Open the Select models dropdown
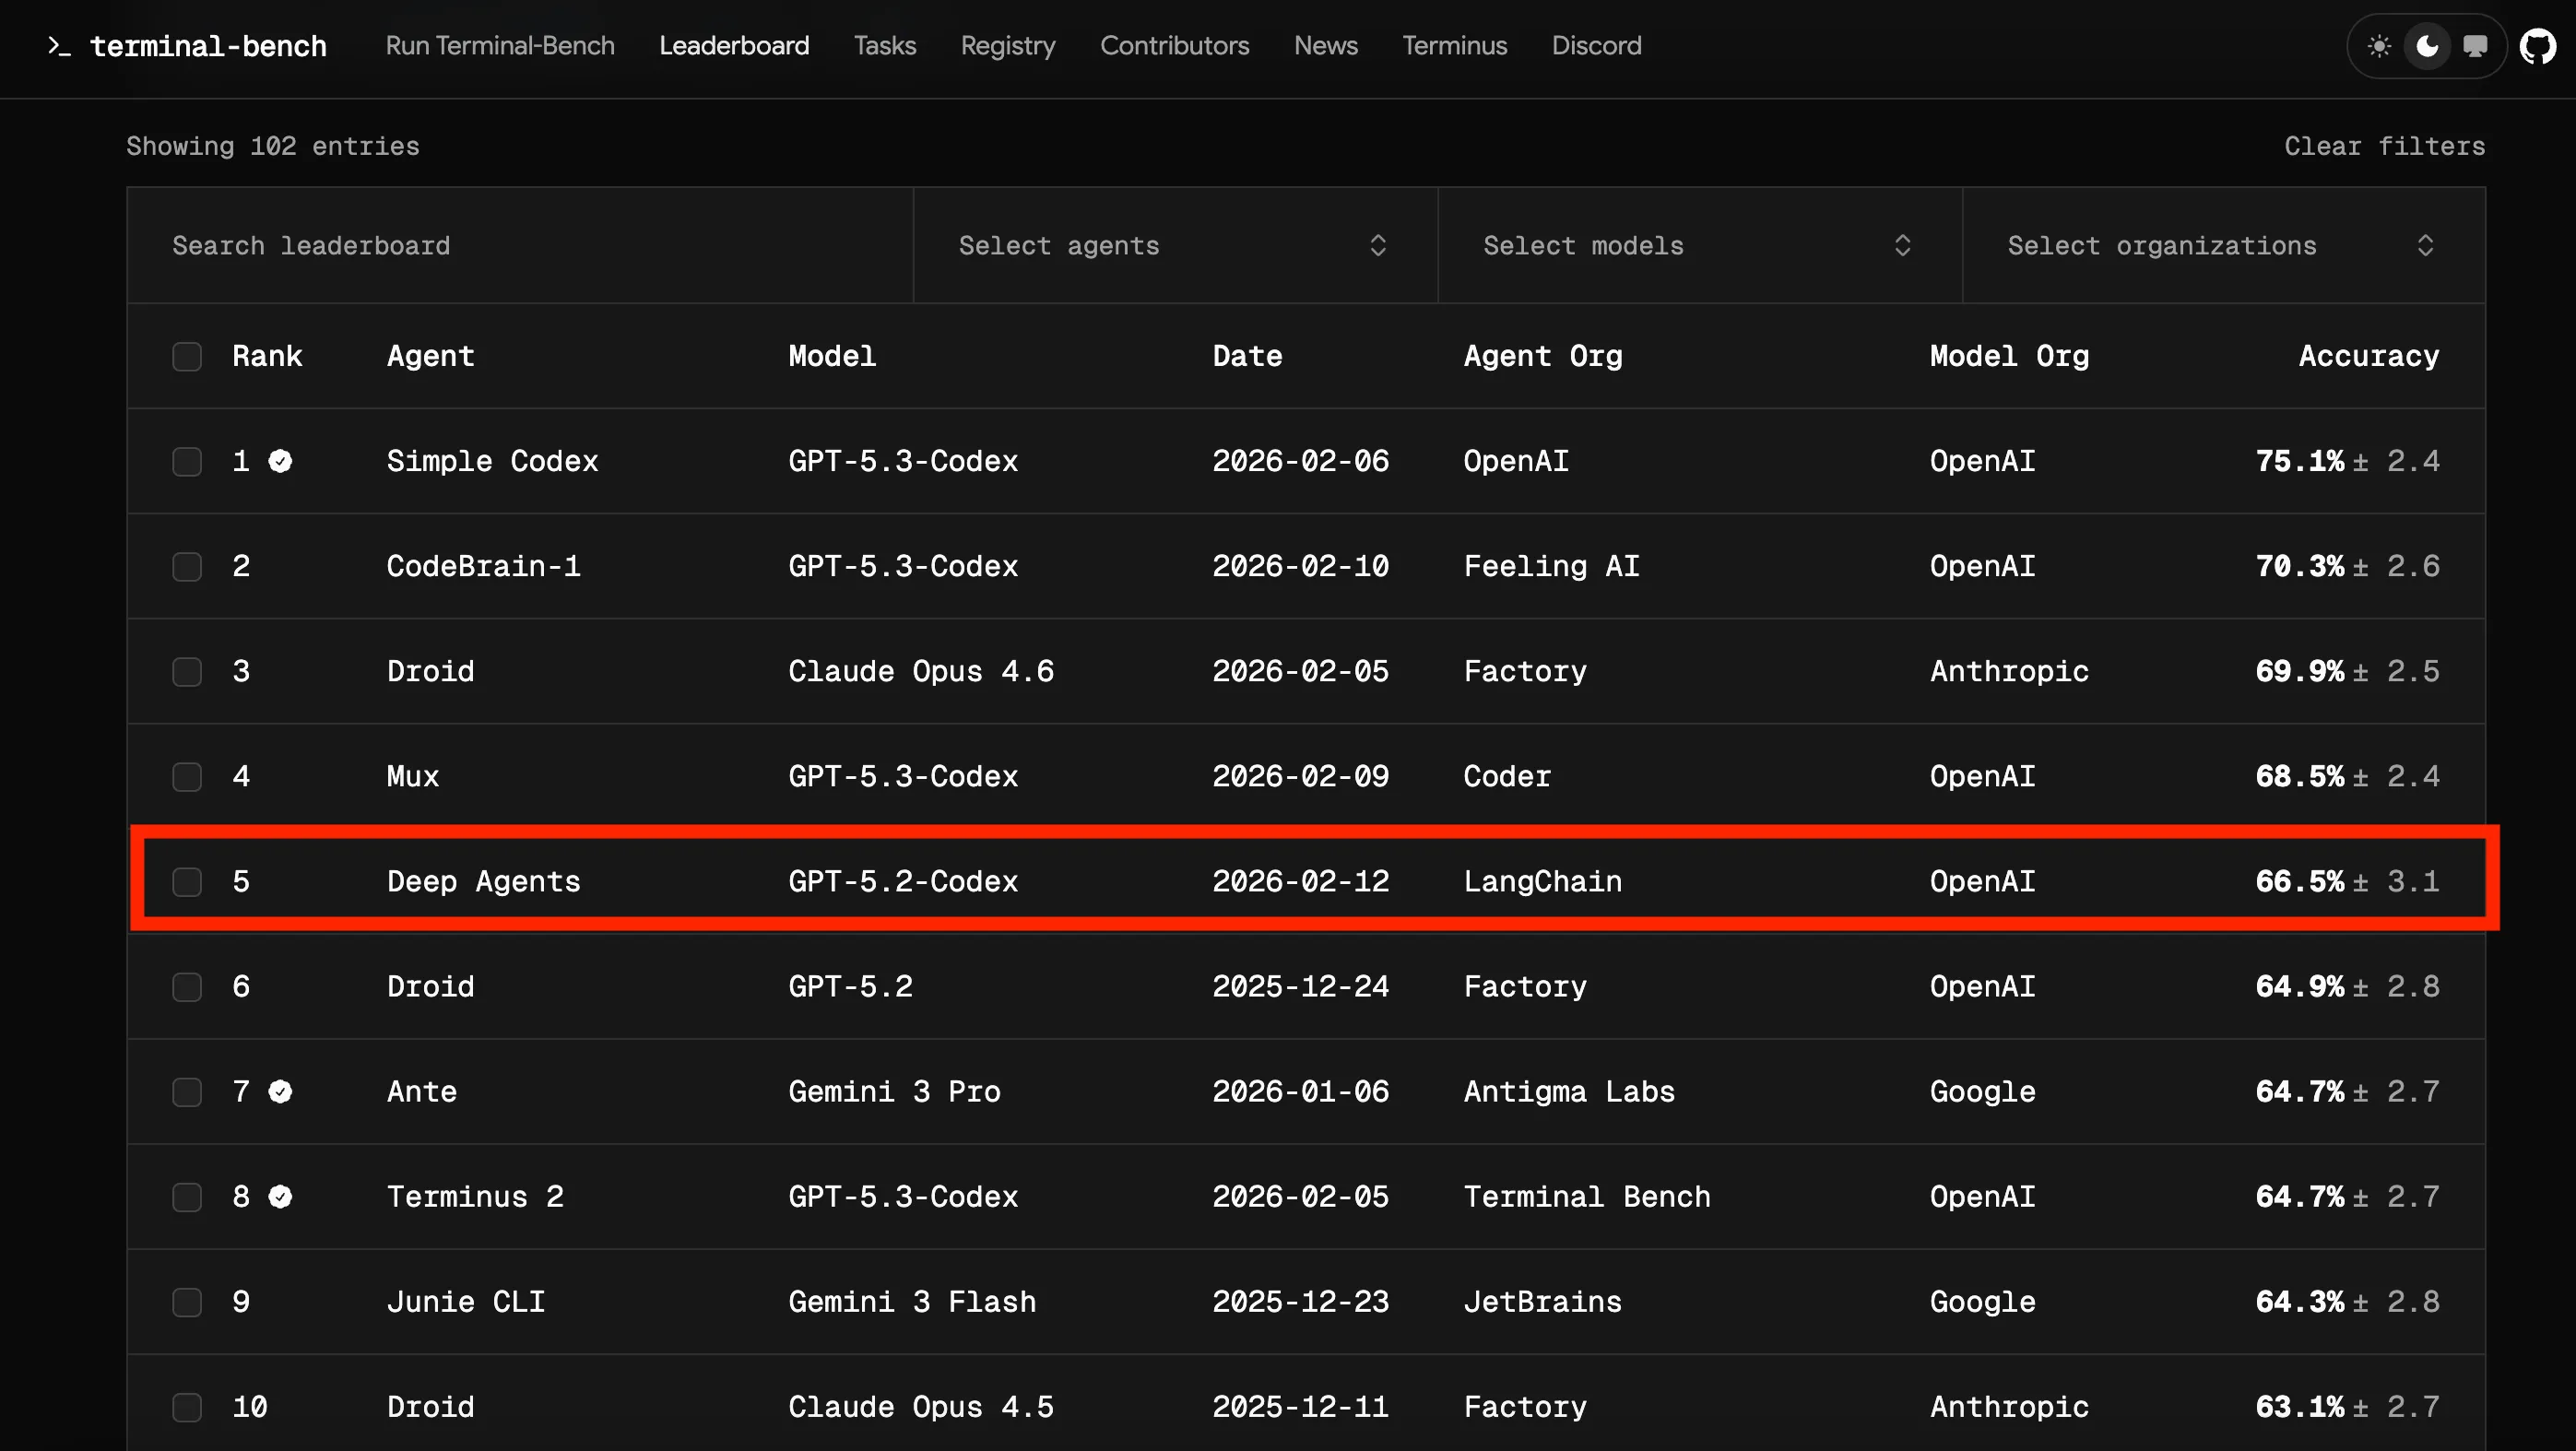 [1698, 245]
